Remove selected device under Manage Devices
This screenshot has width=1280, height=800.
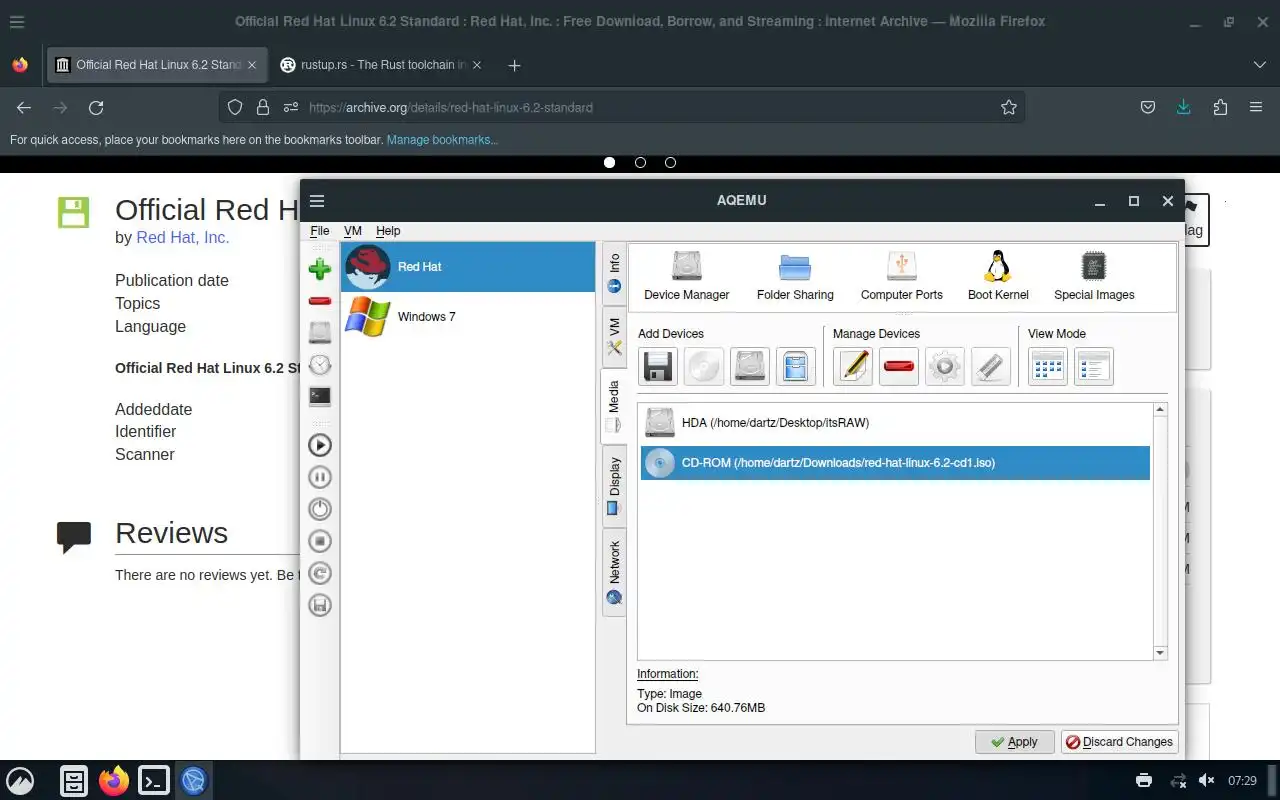[899, 367]
